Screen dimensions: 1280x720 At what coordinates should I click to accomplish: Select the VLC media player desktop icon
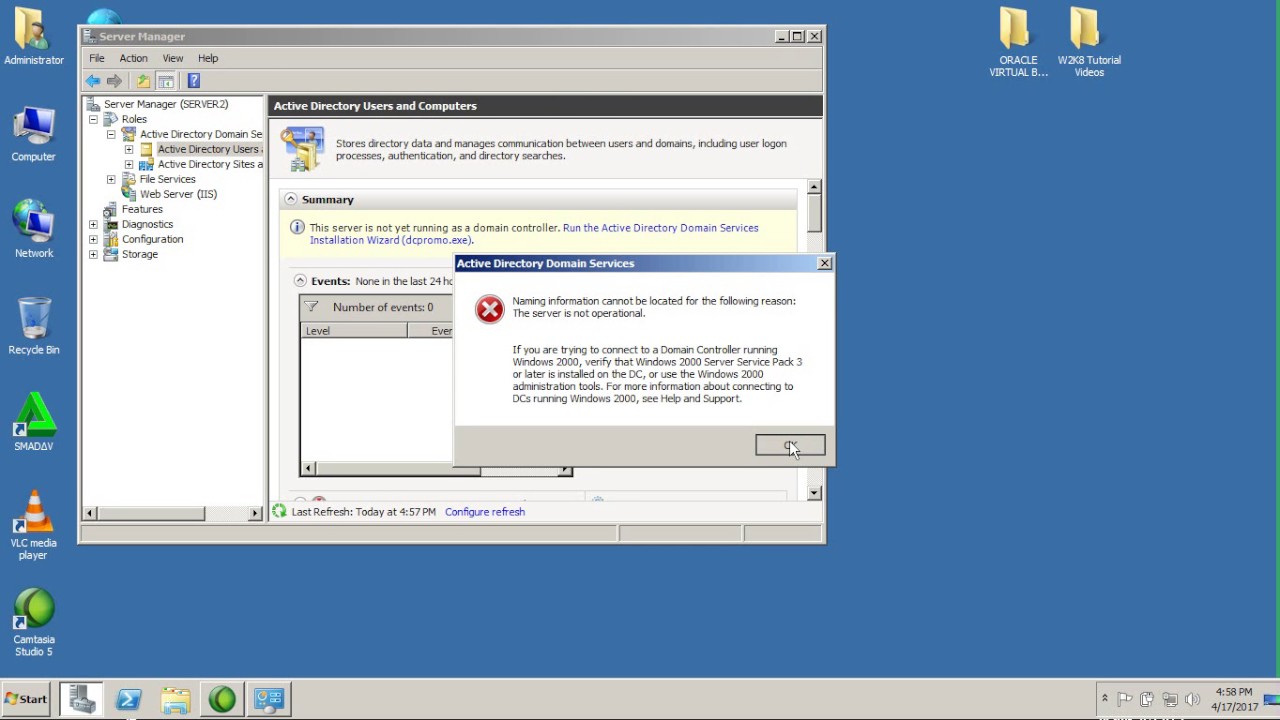coord(34,525)
